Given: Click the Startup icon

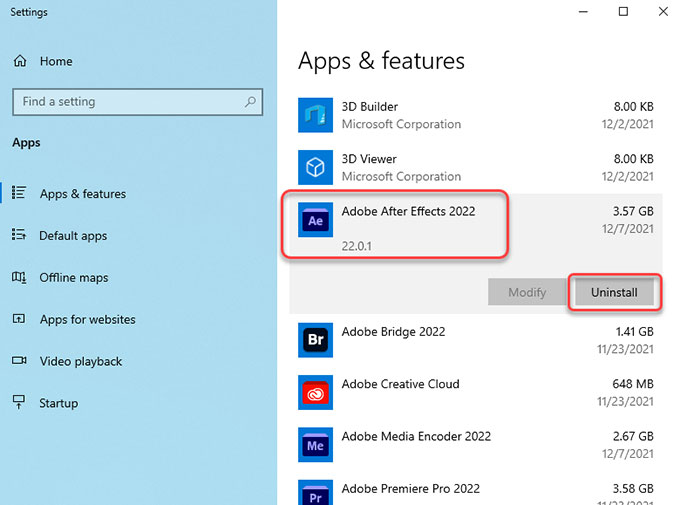Looking at the screenshot, I should click(19, 402).
